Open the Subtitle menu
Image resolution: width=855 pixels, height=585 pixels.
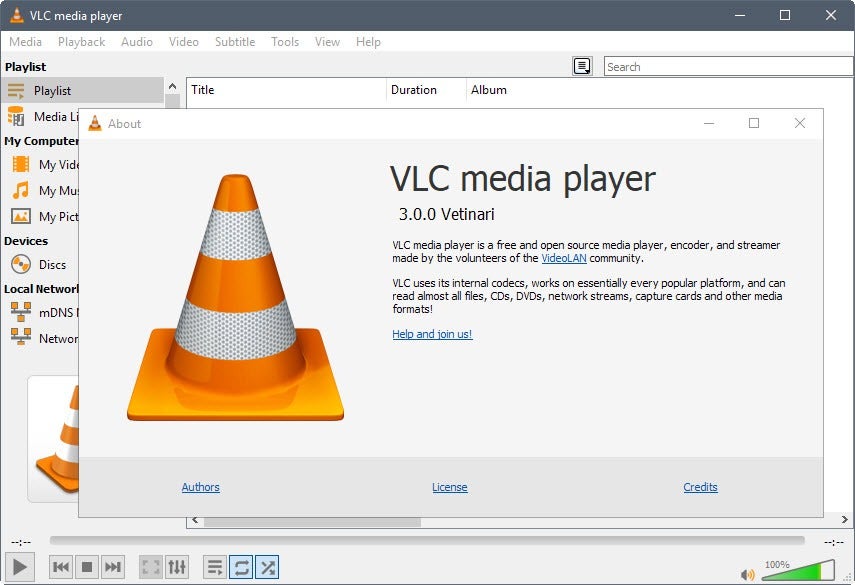234,42
